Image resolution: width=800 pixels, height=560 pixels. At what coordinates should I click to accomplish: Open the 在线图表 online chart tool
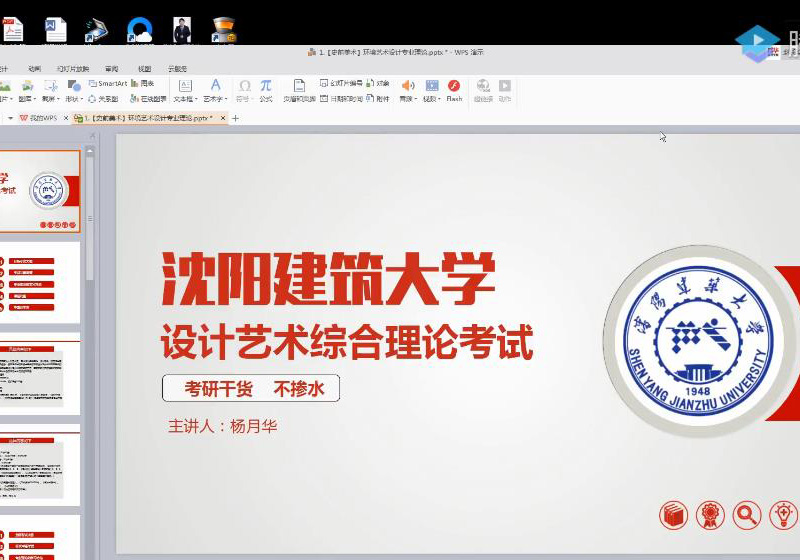pos(148,98)
